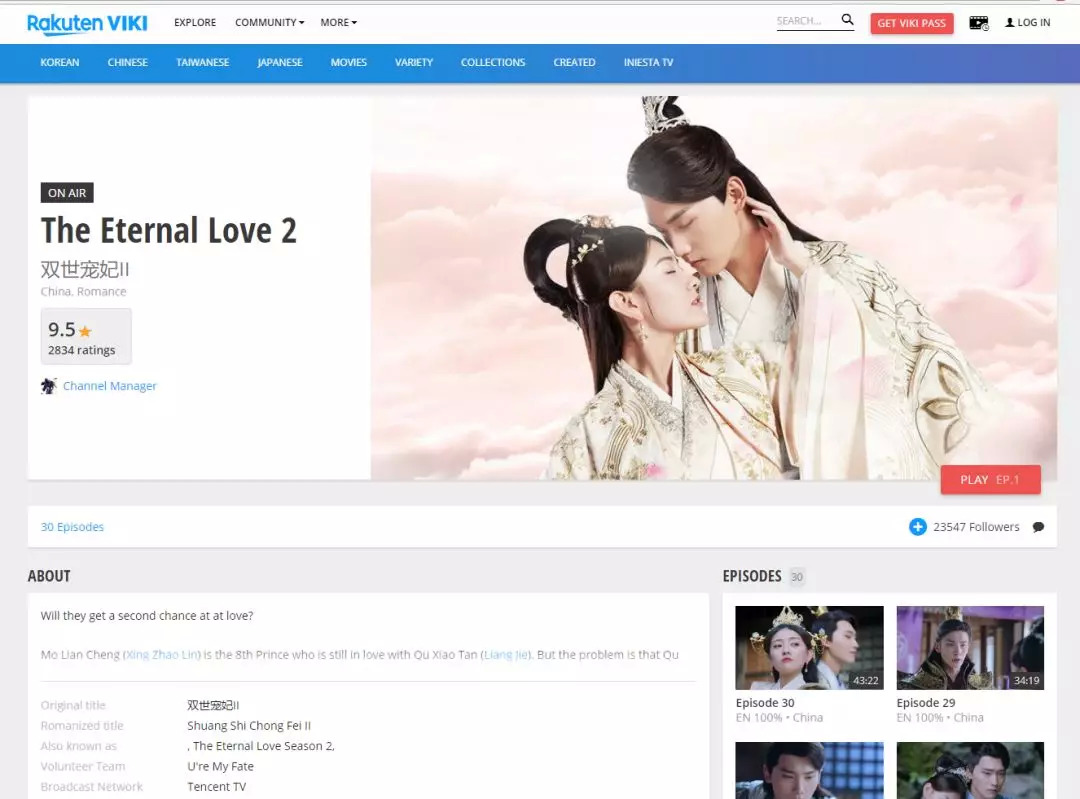Select the KOREAN category tab

[x=60, y=63]
